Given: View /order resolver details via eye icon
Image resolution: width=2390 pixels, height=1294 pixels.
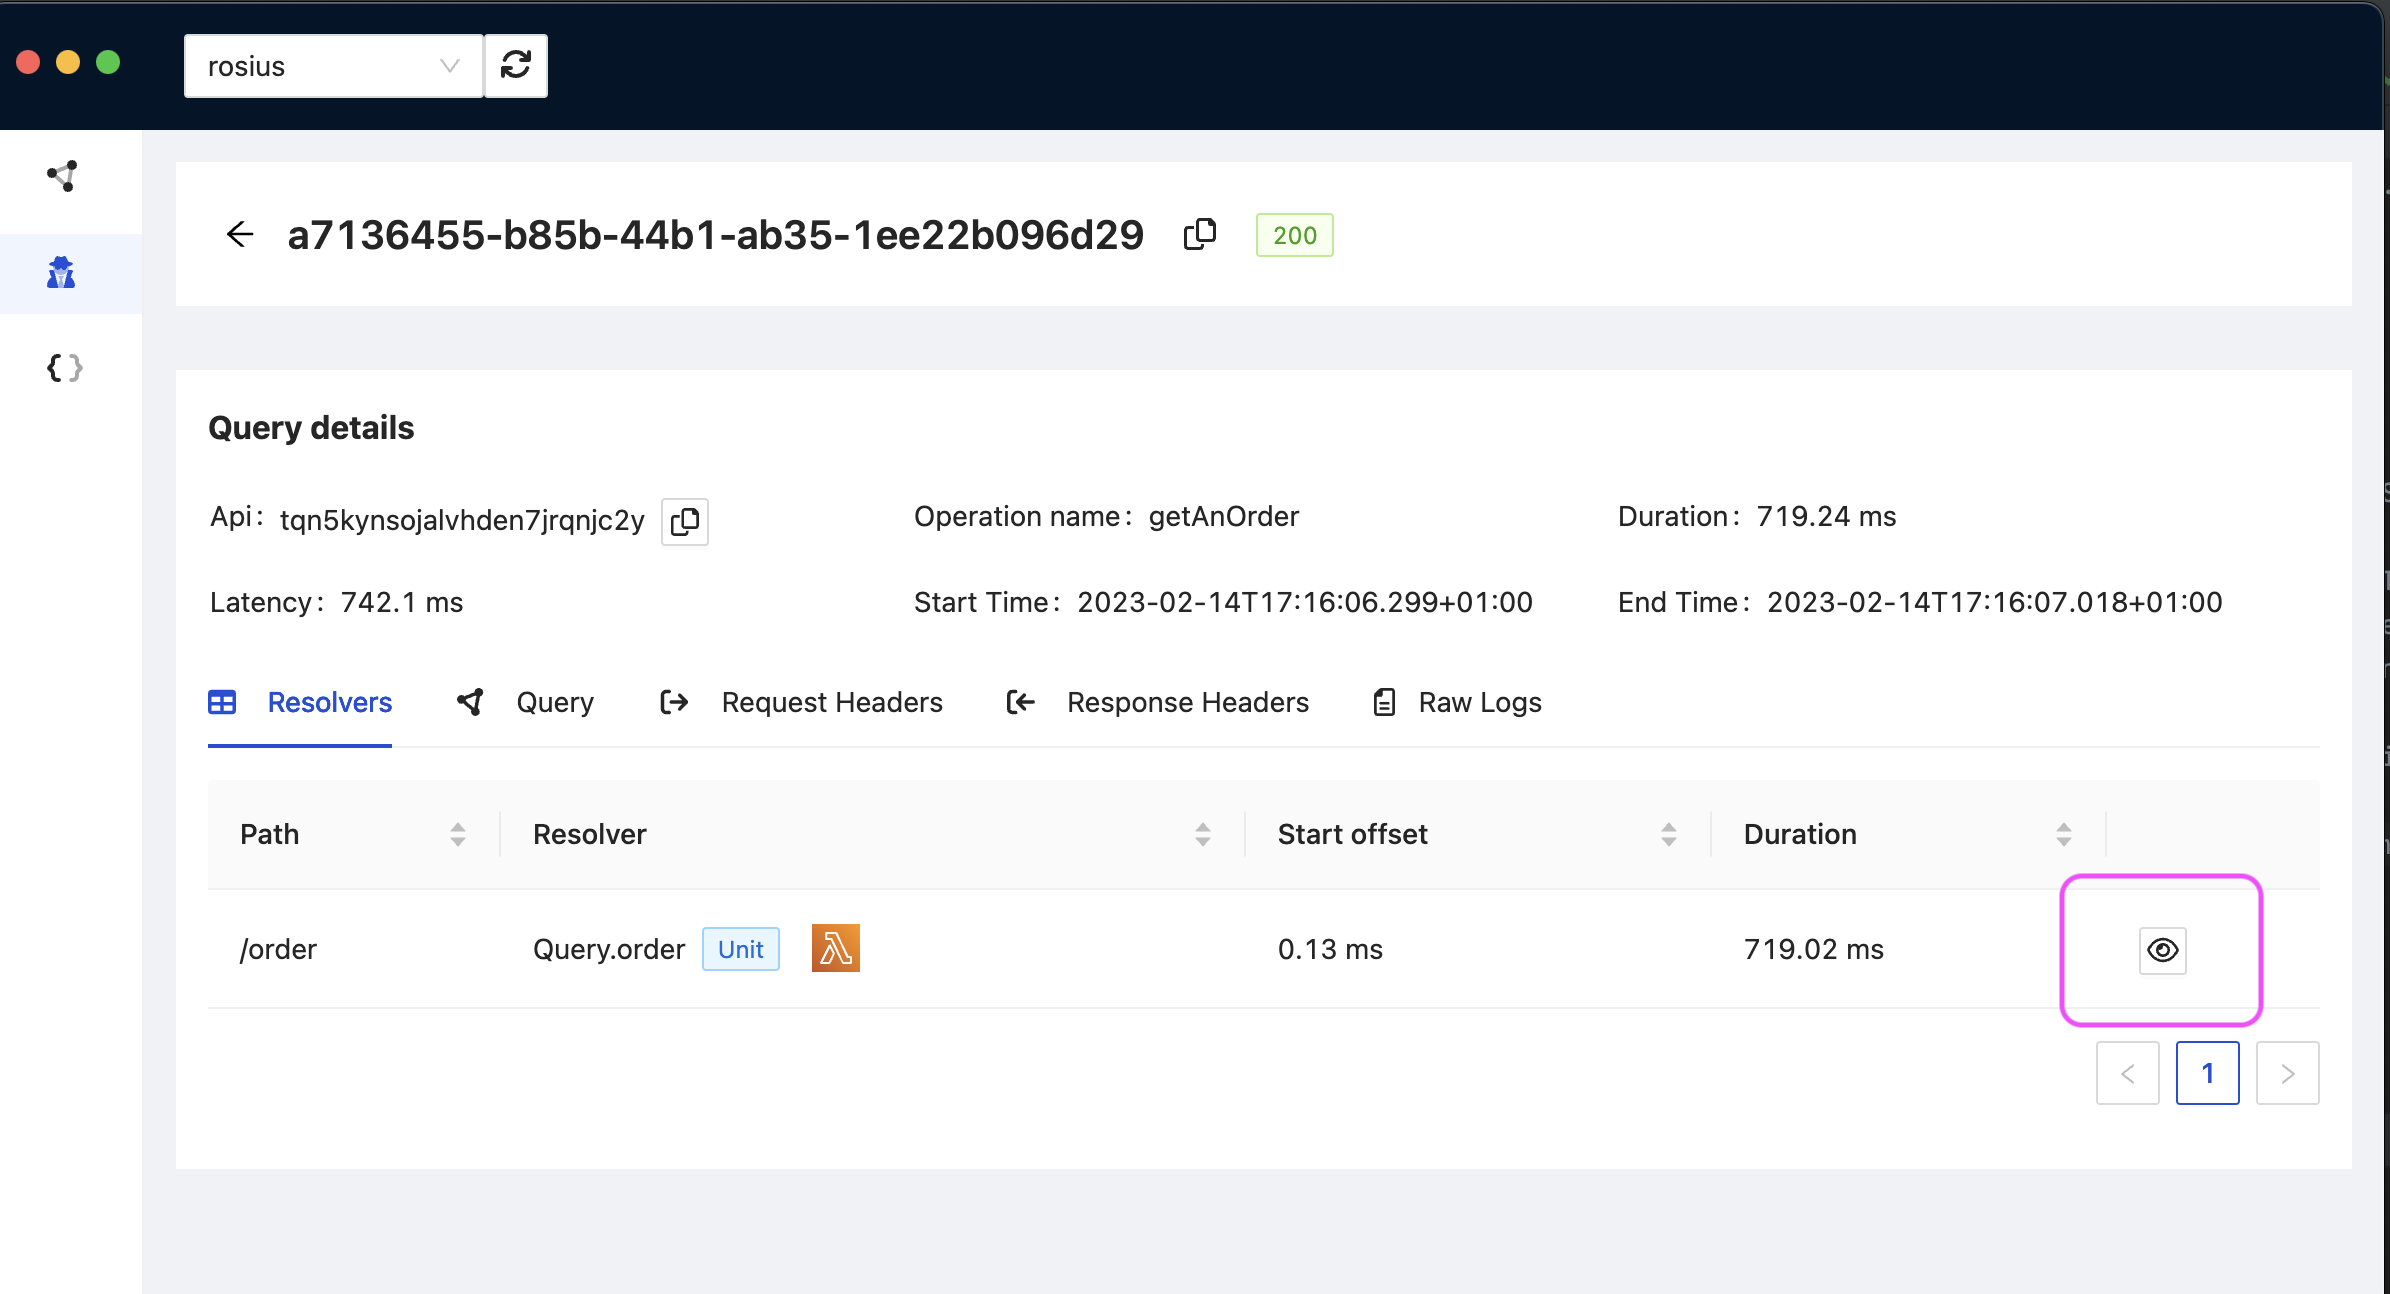Looking at the screenshot, I should tap(2162, 950).
